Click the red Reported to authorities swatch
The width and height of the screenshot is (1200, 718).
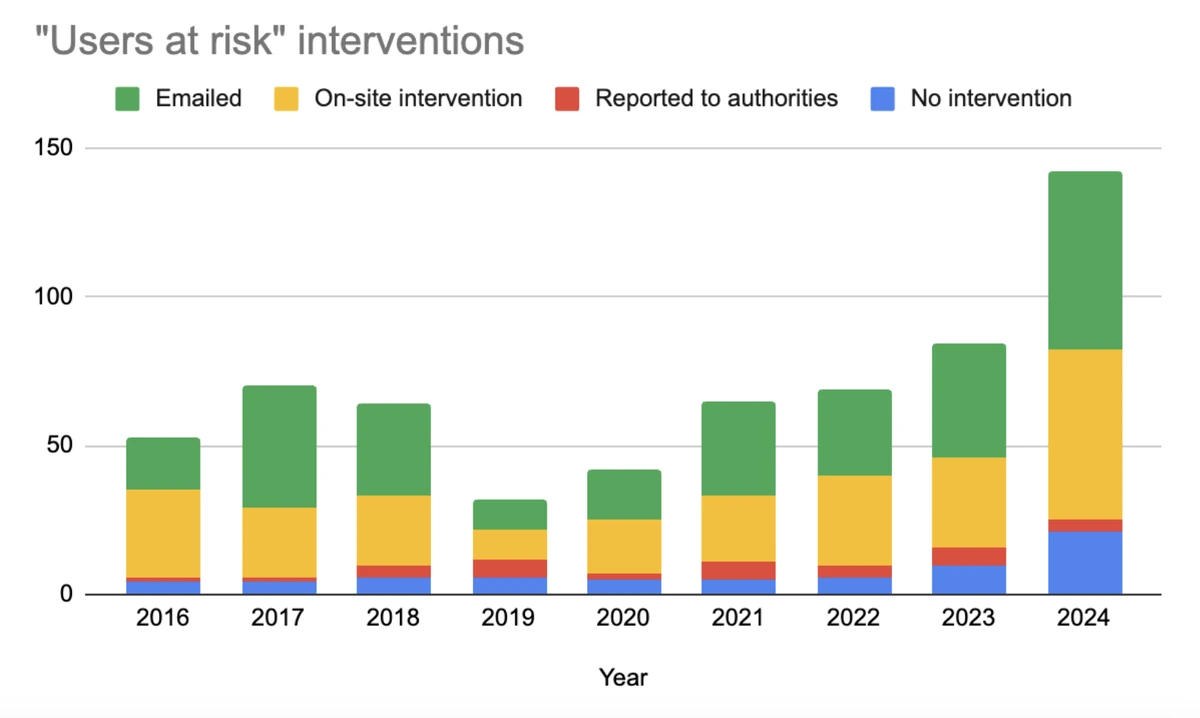pos(567,98)
